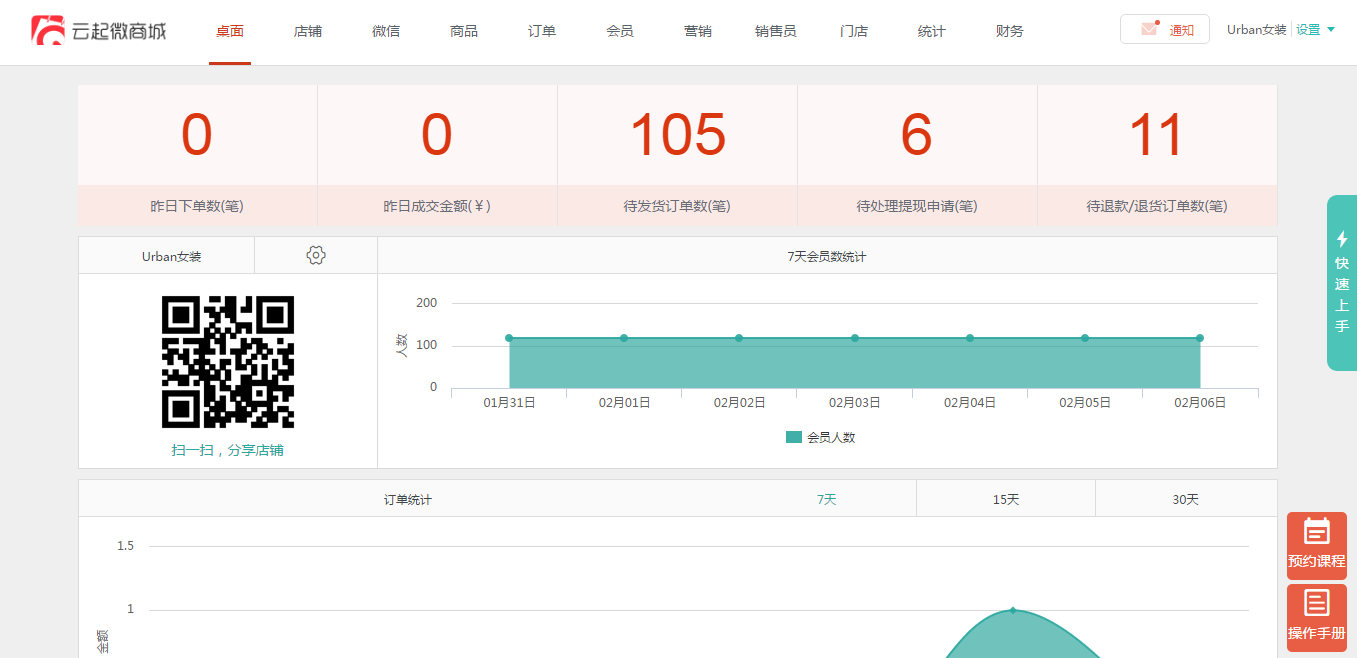Click the 通知 envelope icon
The image size is (1357, 658).
click(1149, 30)
